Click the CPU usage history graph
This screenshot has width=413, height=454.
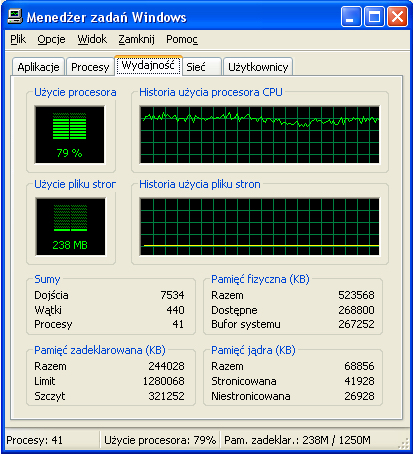click(259, 135)
